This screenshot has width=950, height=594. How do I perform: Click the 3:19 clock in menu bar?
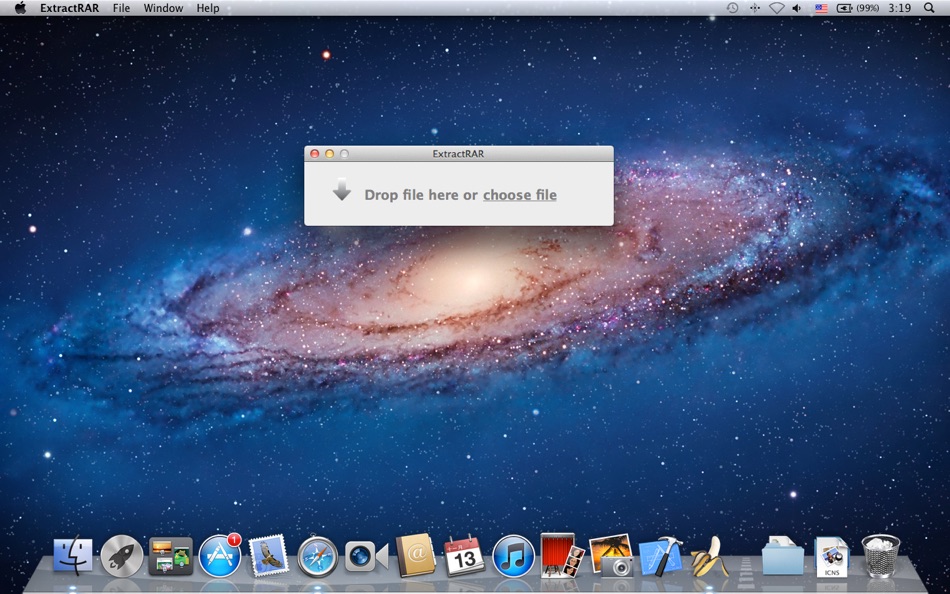pyautogui.click(x=900, y=8)
